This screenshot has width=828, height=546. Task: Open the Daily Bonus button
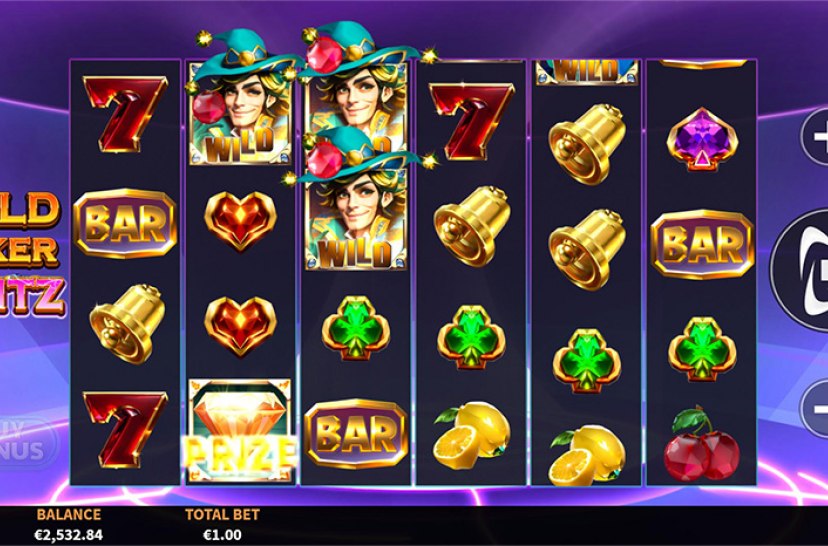(26, 443)
